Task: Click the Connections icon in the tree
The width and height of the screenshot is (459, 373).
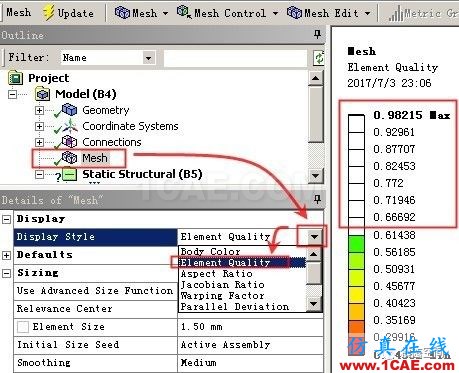Action: point(69,142)
